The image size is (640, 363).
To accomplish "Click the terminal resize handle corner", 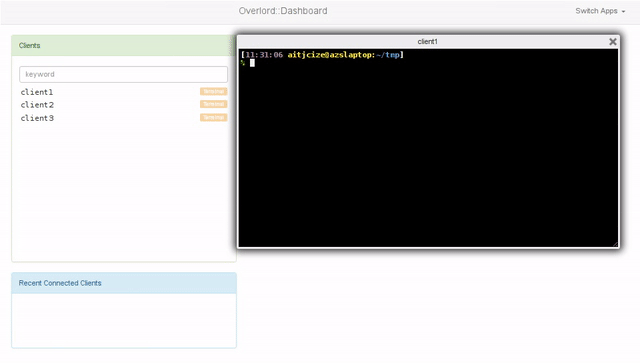I will 615,244.
